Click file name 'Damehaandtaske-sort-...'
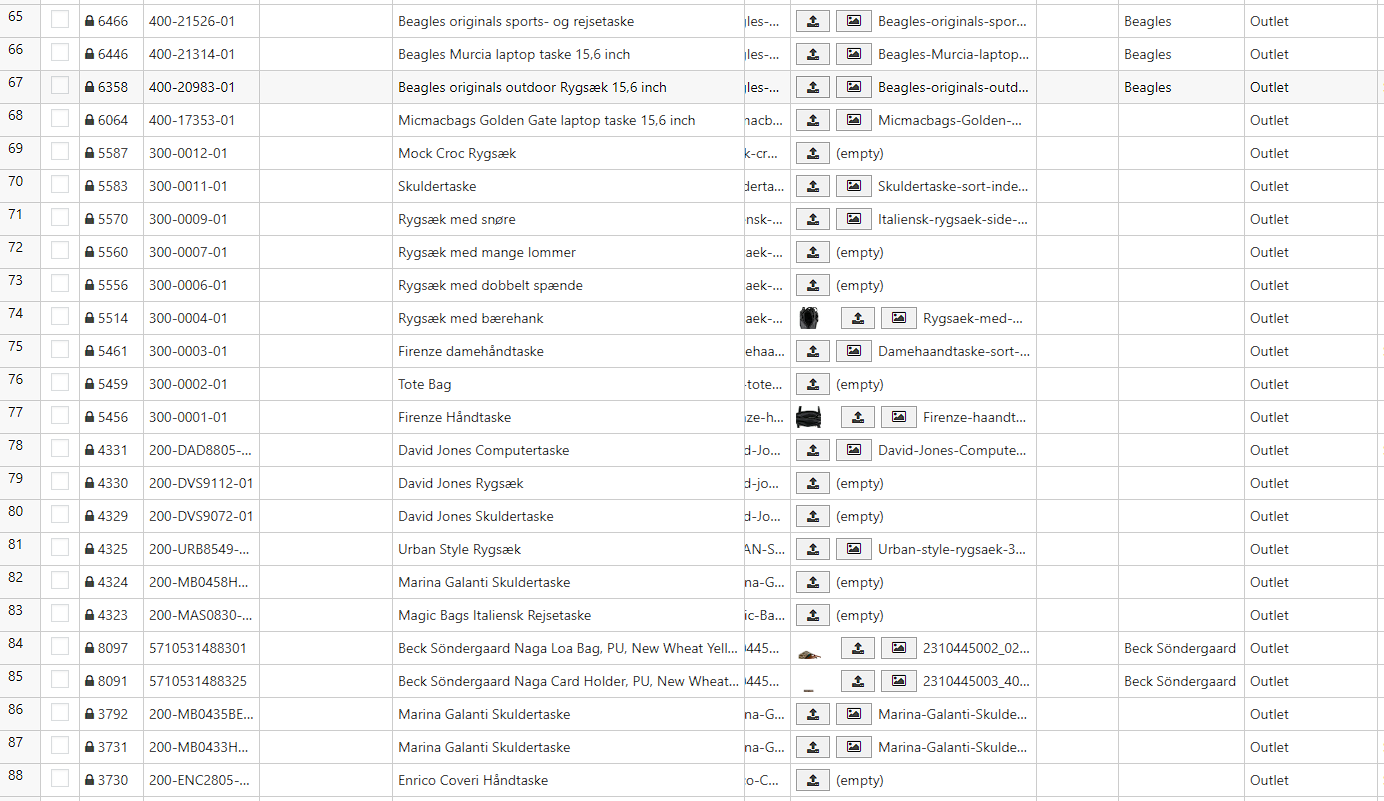This screenshot has height=801, width=1384. tap(954, 351)
